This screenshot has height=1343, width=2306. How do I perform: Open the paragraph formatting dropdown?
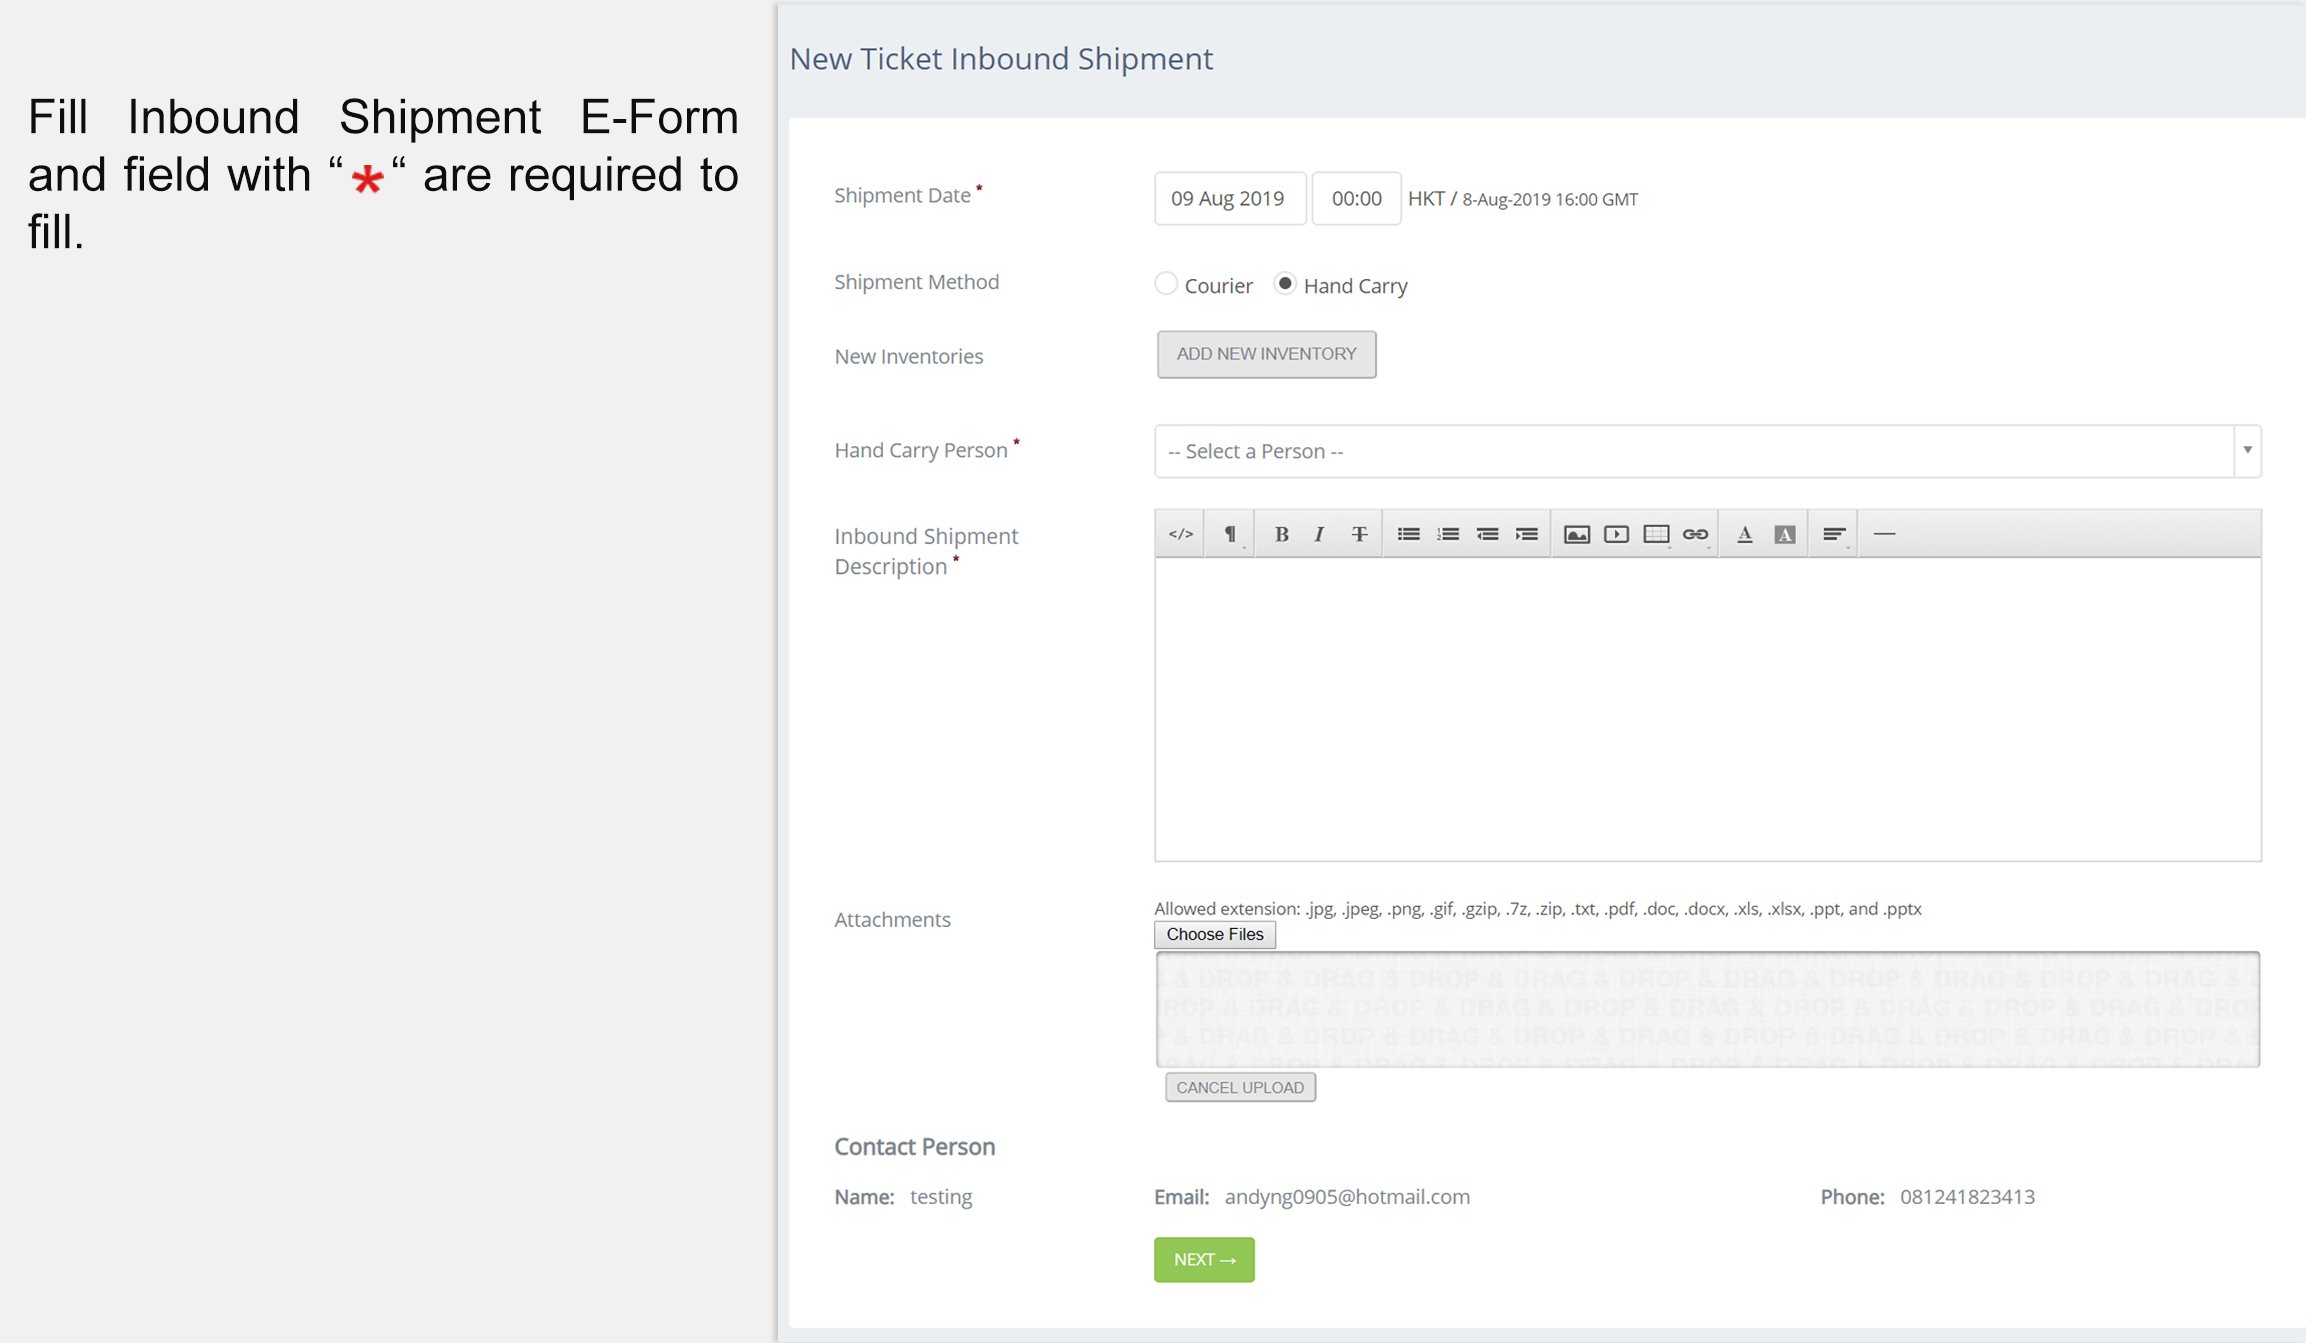1230,534
